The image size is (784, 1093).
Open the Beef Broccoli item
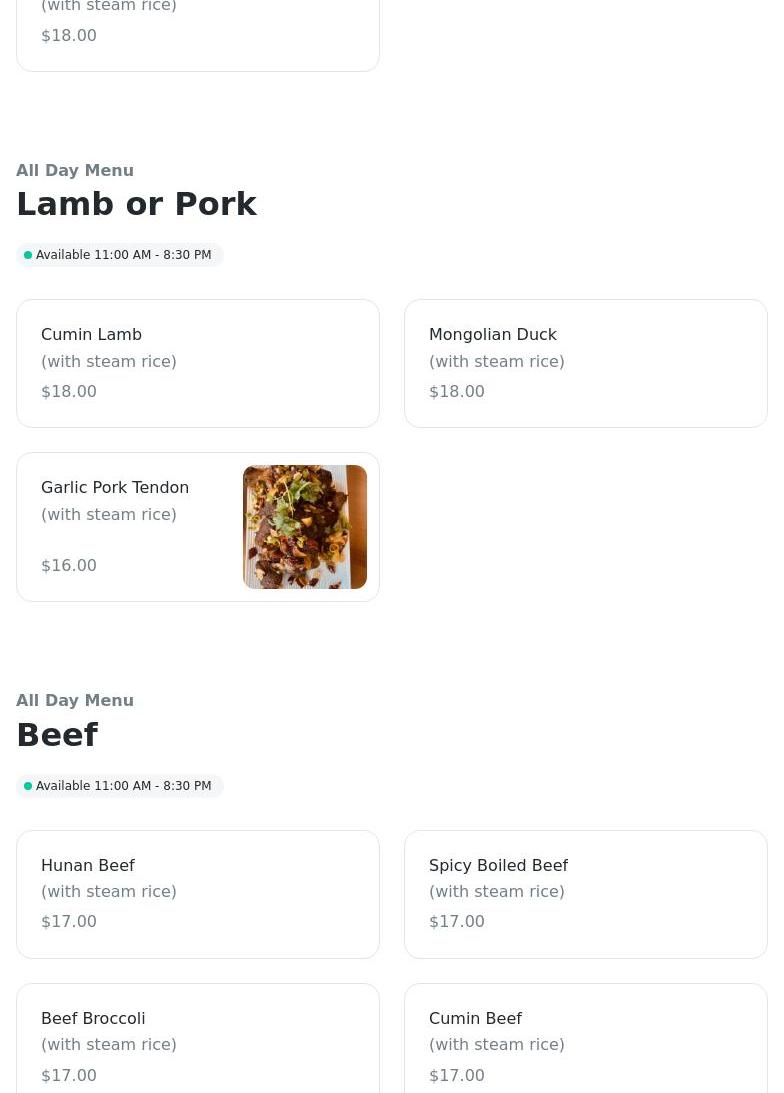point(198,1039)
